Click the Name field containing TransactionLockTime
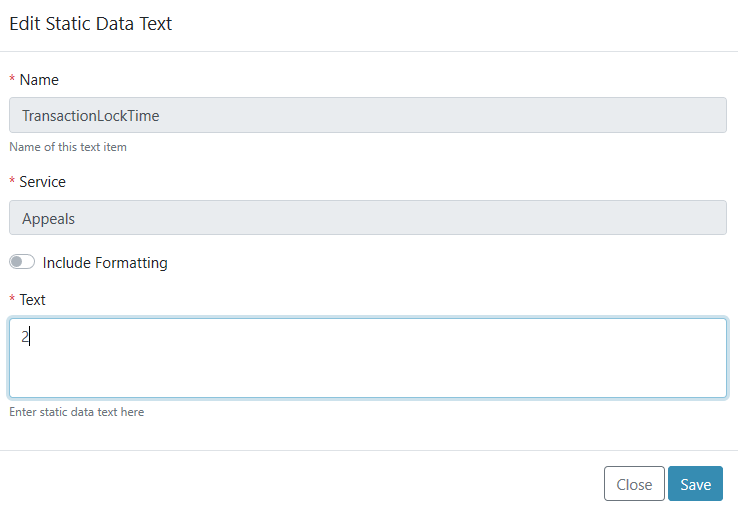This screenshot has width=738, height=518. (368, 115)
